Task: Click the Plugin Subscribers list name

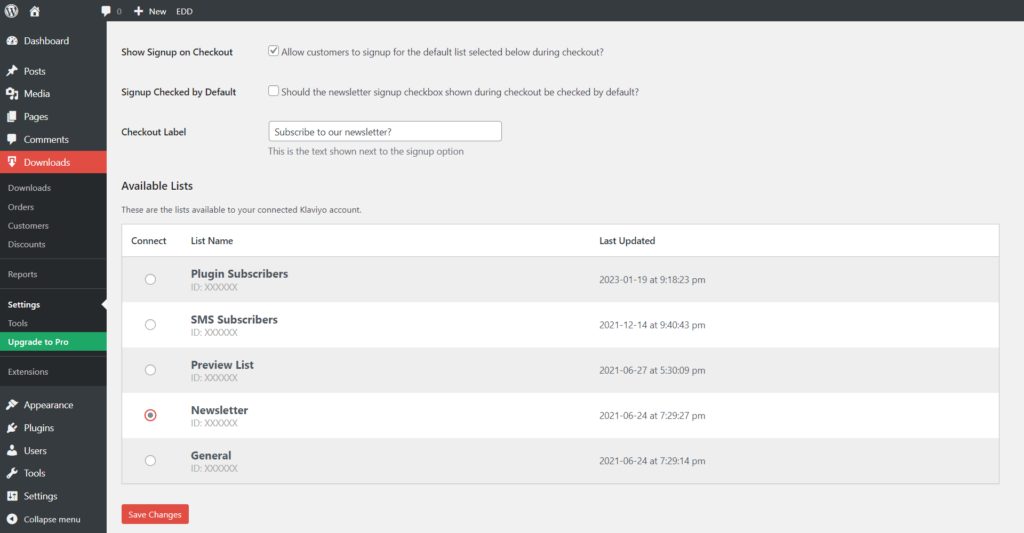Action: 239,274
